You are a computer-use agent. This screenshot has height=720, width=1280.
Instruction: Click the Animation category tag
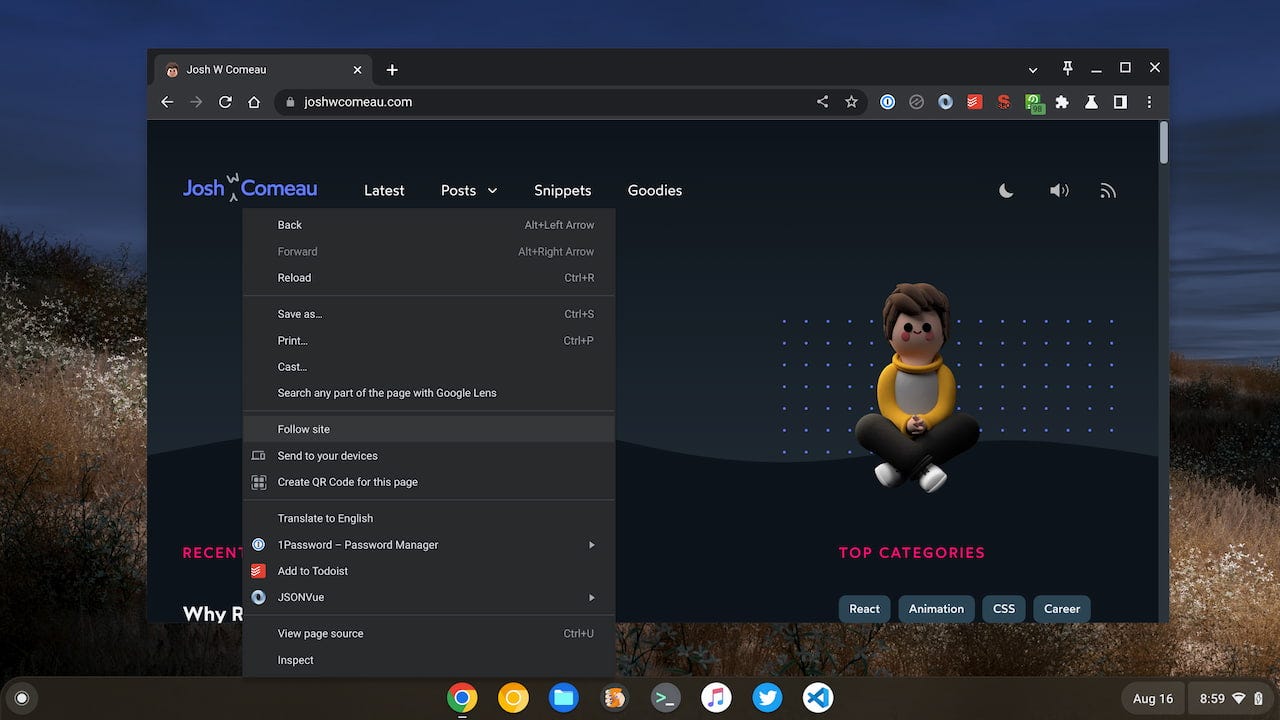tap(936, 608)
